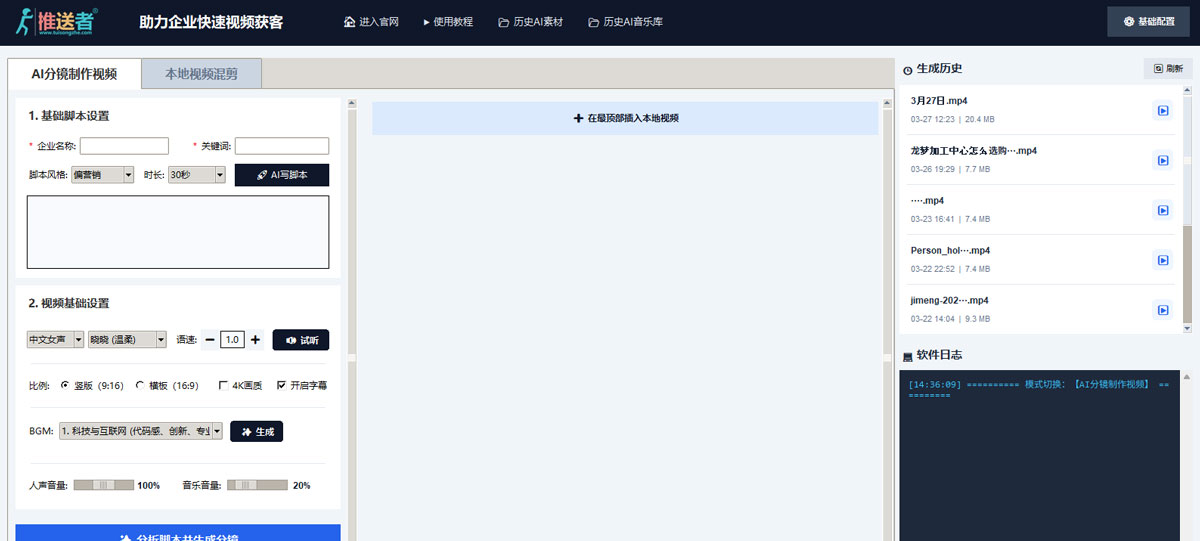Click 03-22 14:04 | 9.3 MB info
This screenshot has width=1200, height=541.
pyautogui.click(x=950, y=319)
